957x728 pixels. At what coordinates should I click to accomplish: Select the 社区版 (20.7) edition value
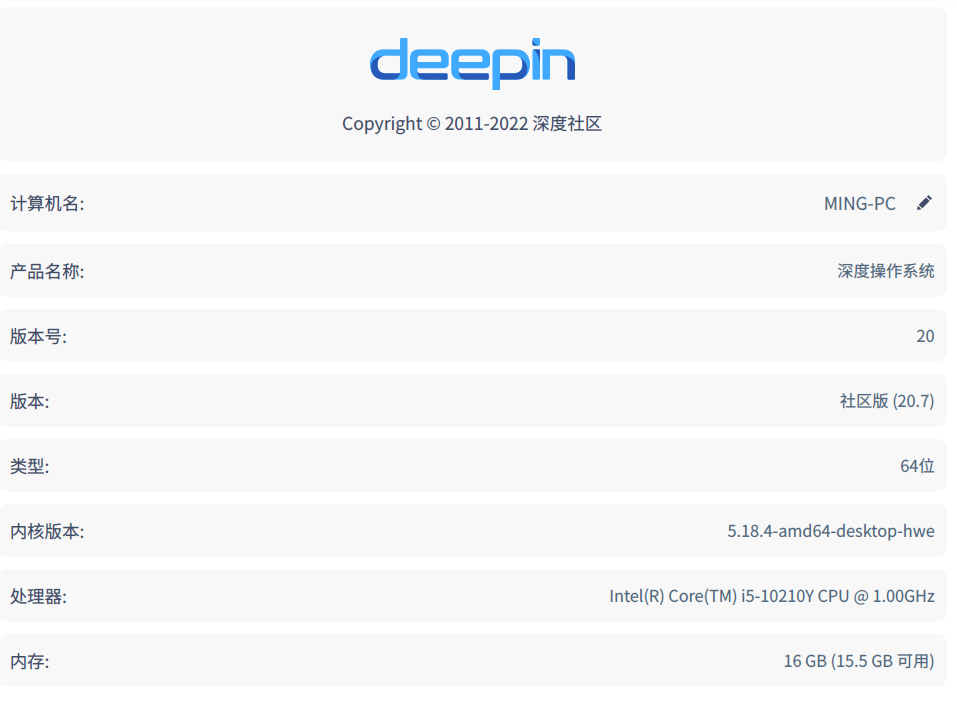[x=887, y=401]
